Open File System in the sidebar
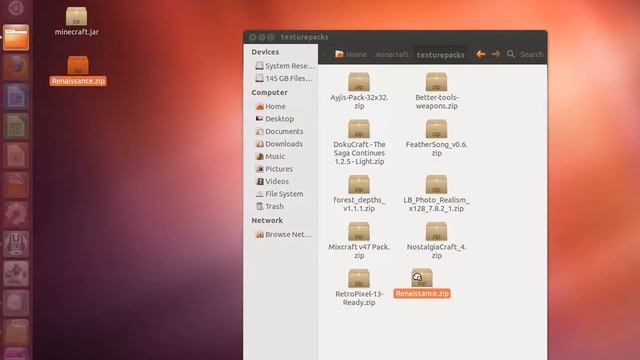 pos(281,194)
